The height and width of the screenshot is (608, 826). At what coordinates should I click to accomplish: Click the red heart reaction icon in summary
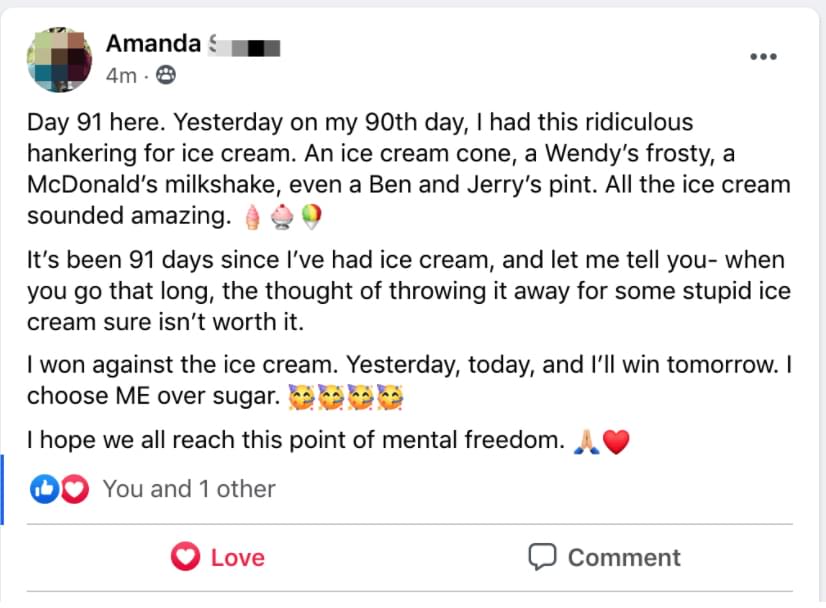pyautogui.click(x=75, y=489)
